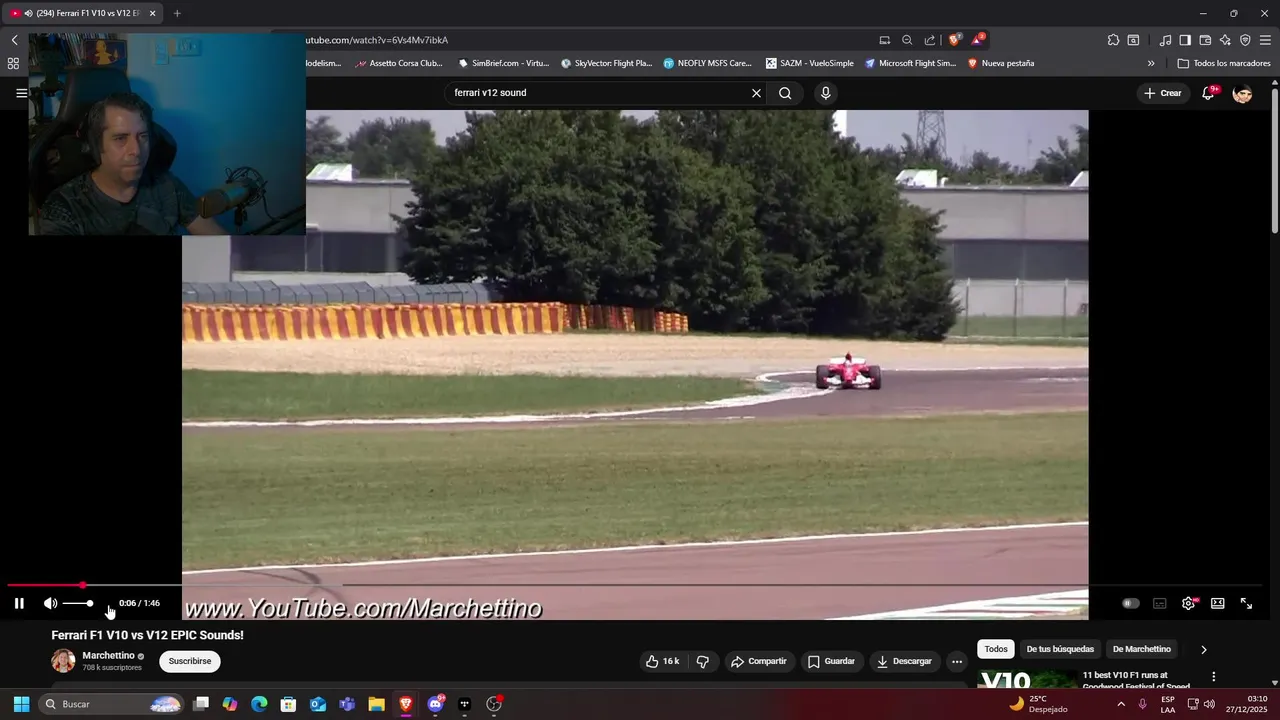This screenshot has width=1280, height=720.
Task: Click the Descargar button
Action: click(x=904, y=661)
